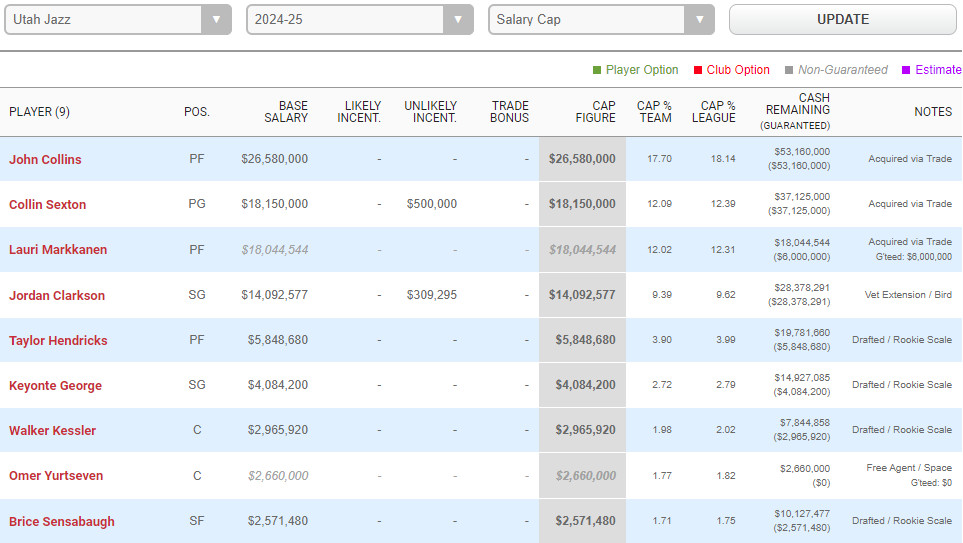Viewport: 963px width, 543px height.
Task: Open Jordan Clarkson player link
Action: click(x=57, y=295)
